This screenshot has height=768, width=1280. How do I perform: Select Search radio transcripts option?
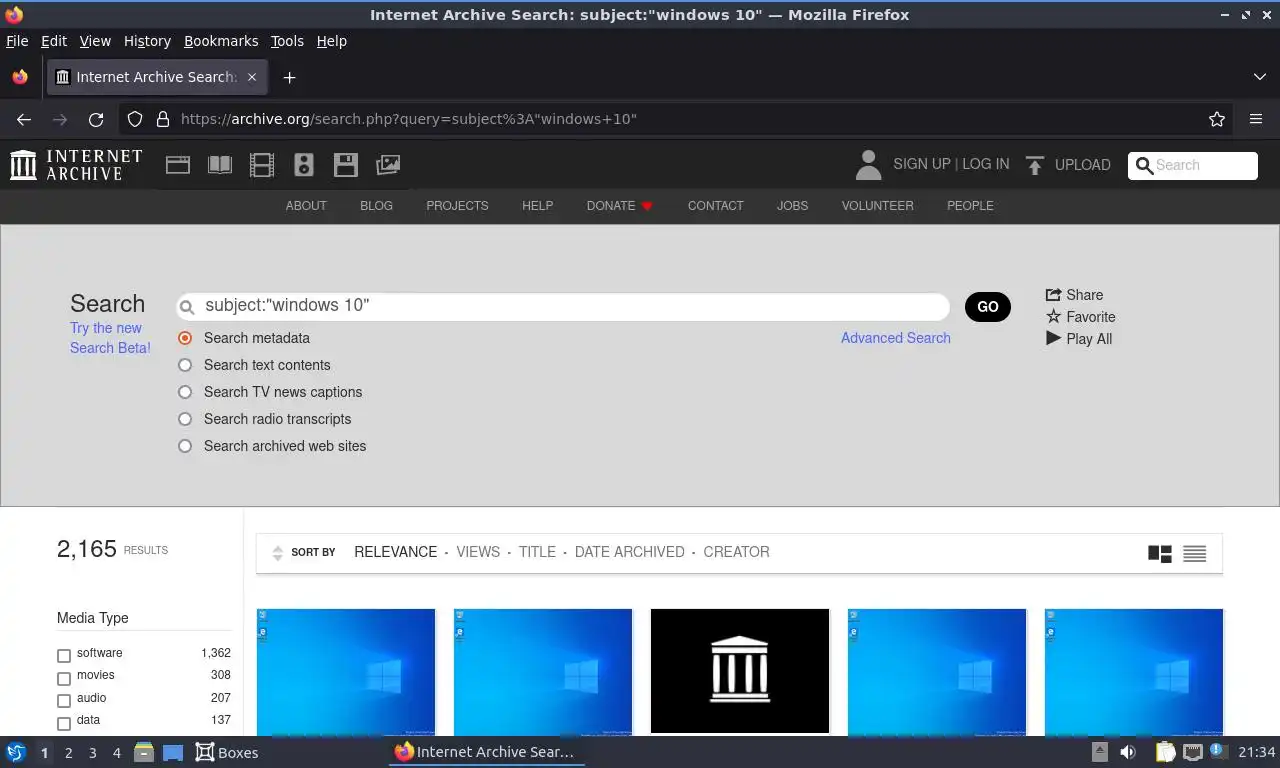point(185,419)
